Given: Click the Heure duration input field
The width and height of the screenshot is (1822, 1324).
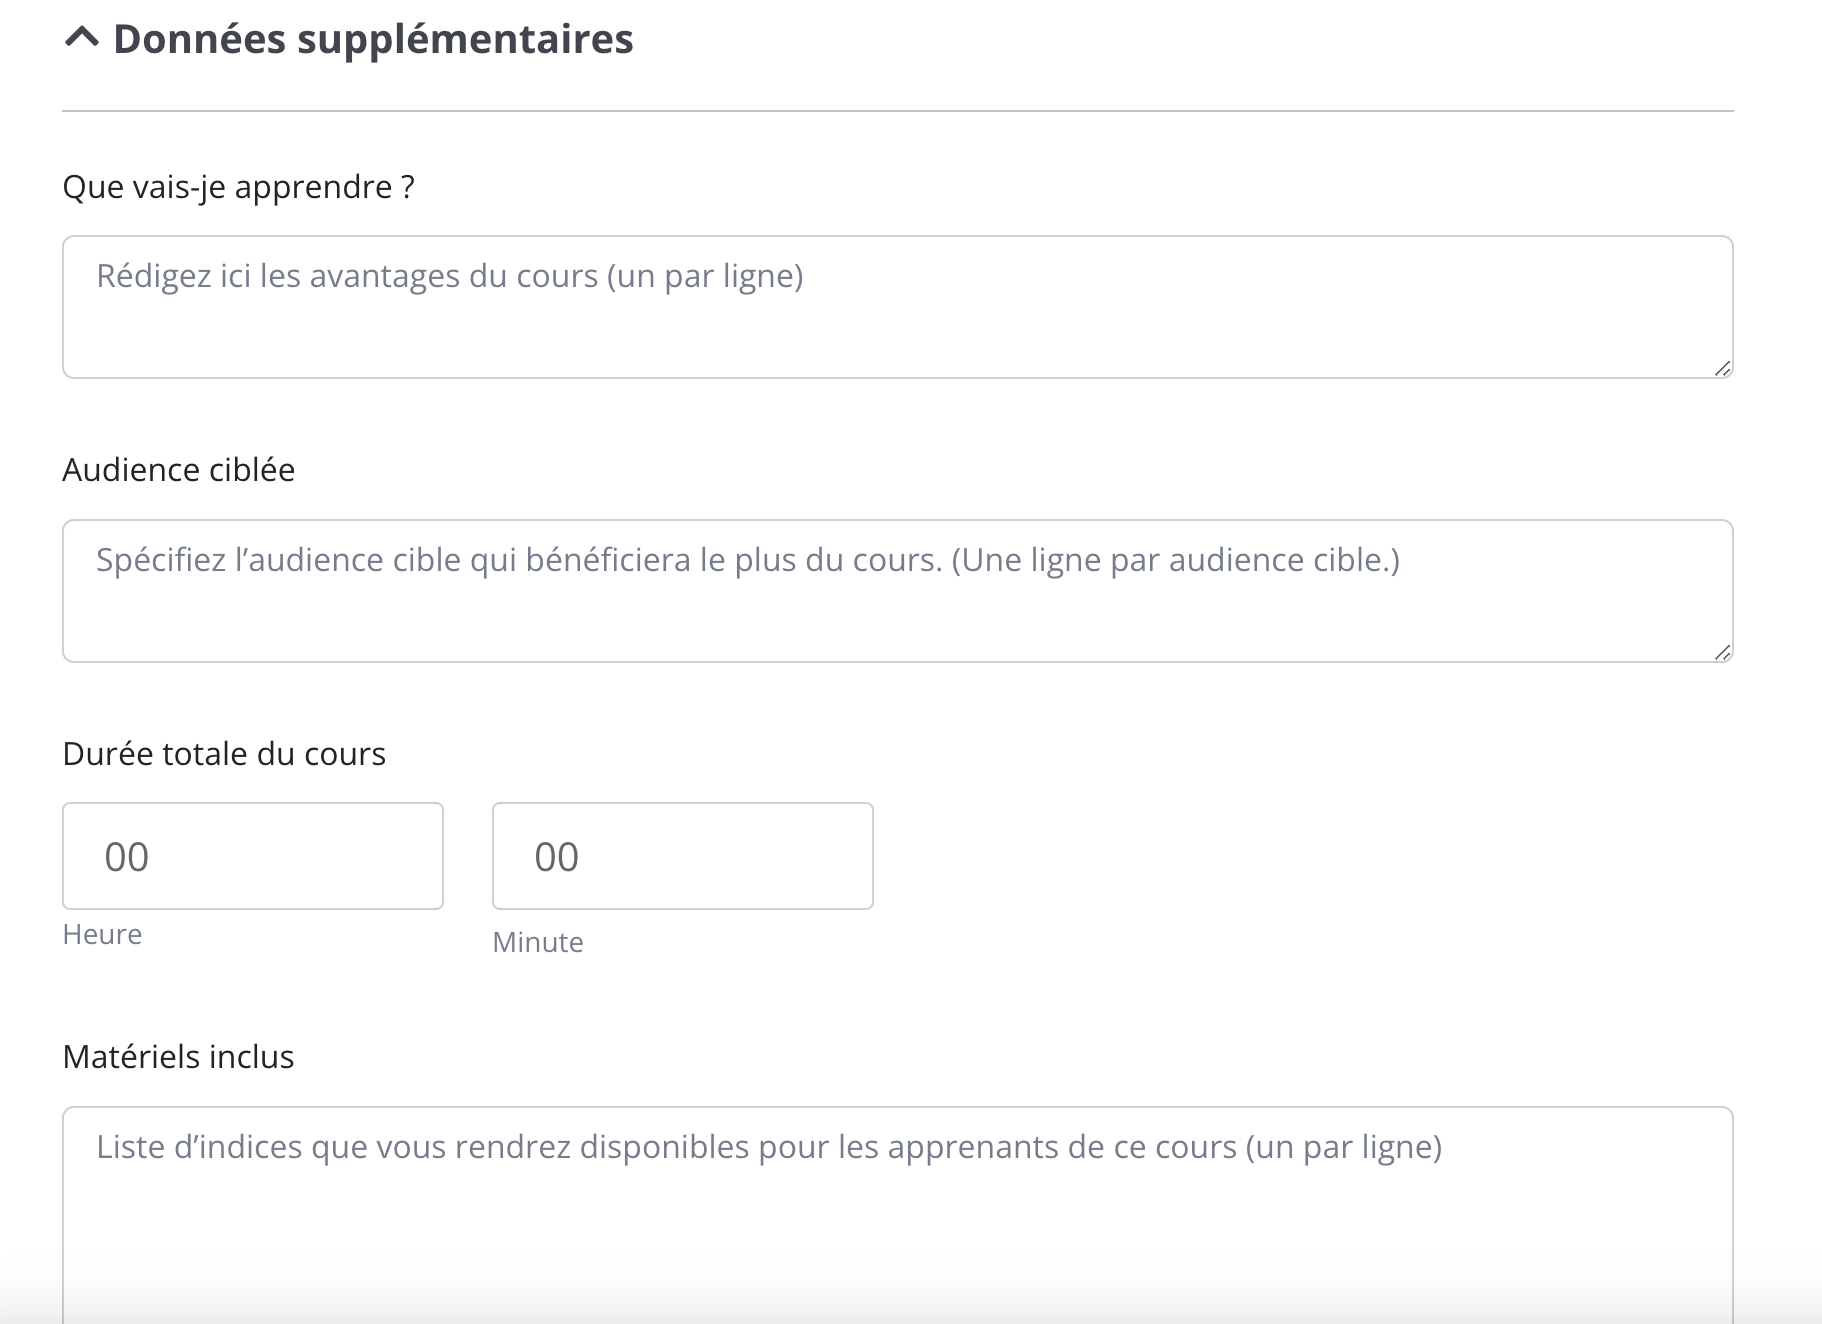Looking at the screenshot, I should tap(252, 856).
